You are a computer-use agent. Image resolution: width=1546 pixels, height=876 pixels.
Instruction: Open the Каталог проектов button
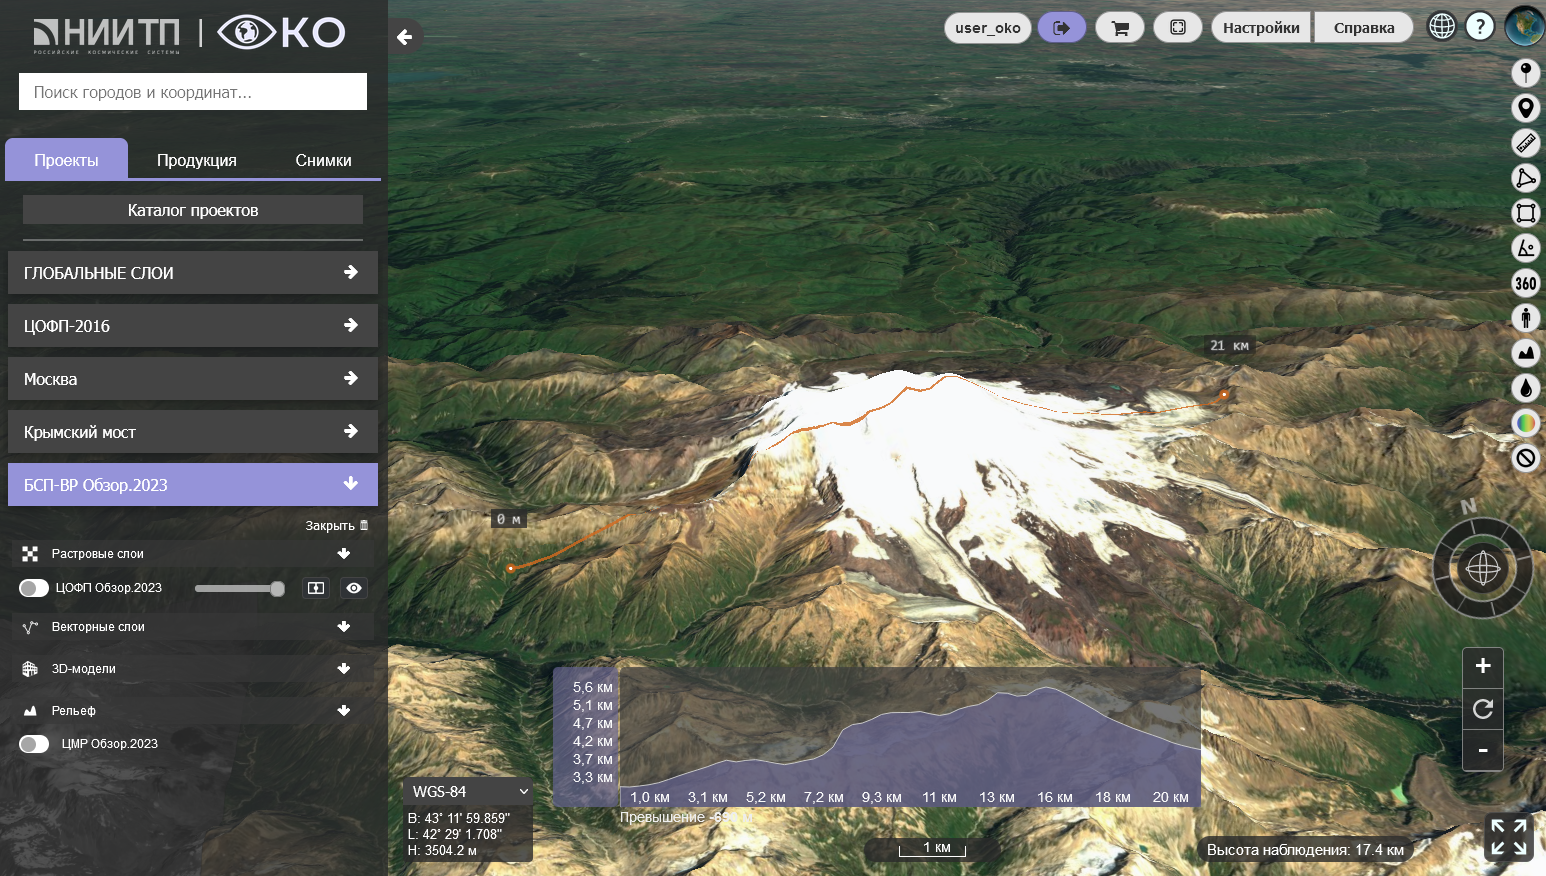[x=193, y=210]
